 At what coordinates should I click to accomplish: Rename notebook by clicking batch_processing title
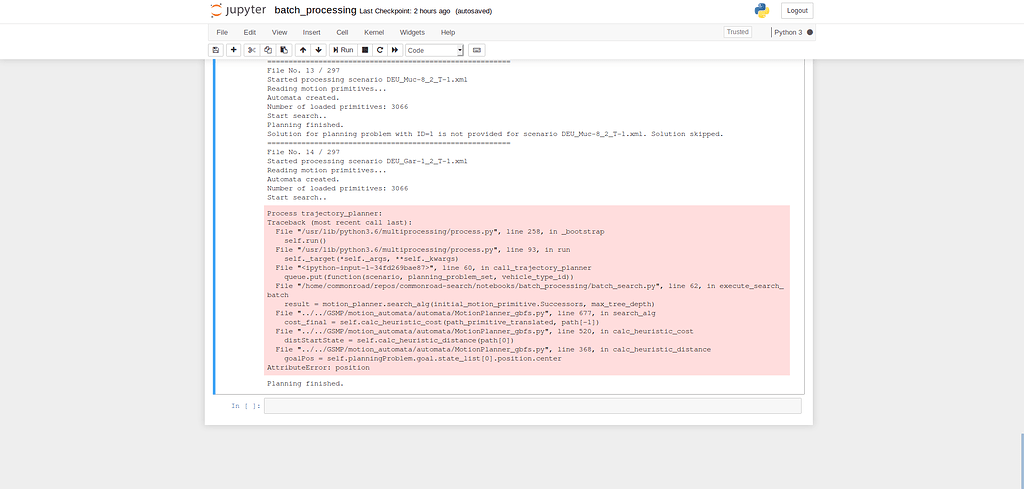point(315,10)
